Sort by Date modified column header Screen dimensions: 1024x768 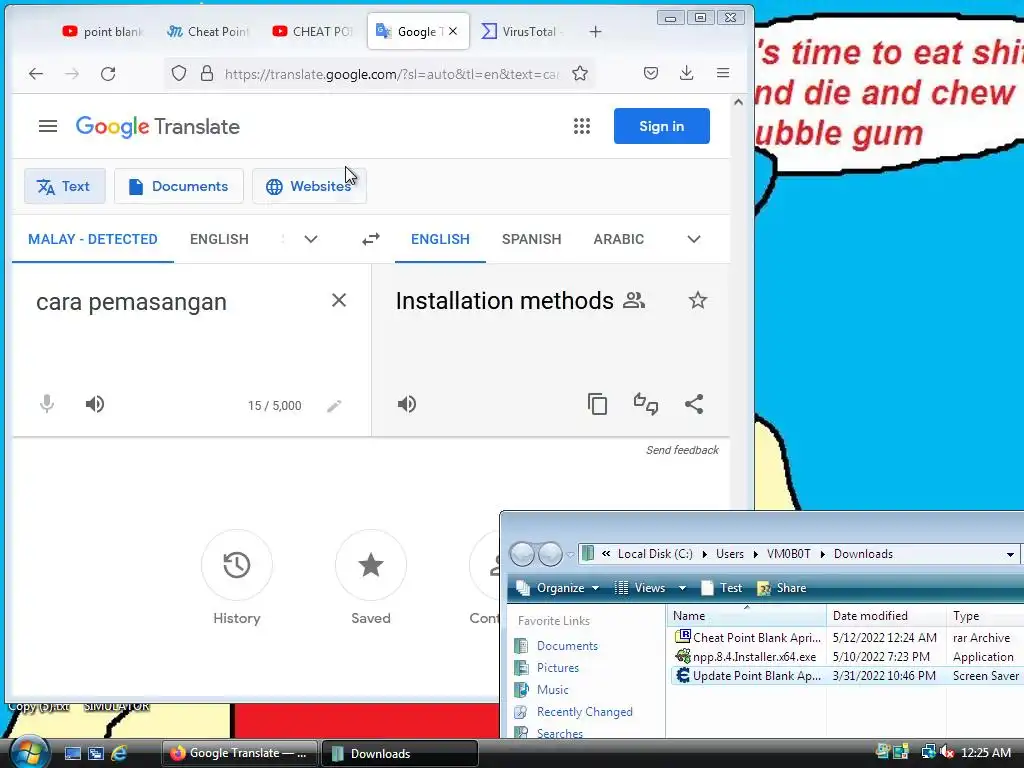(x=886, y=616)
